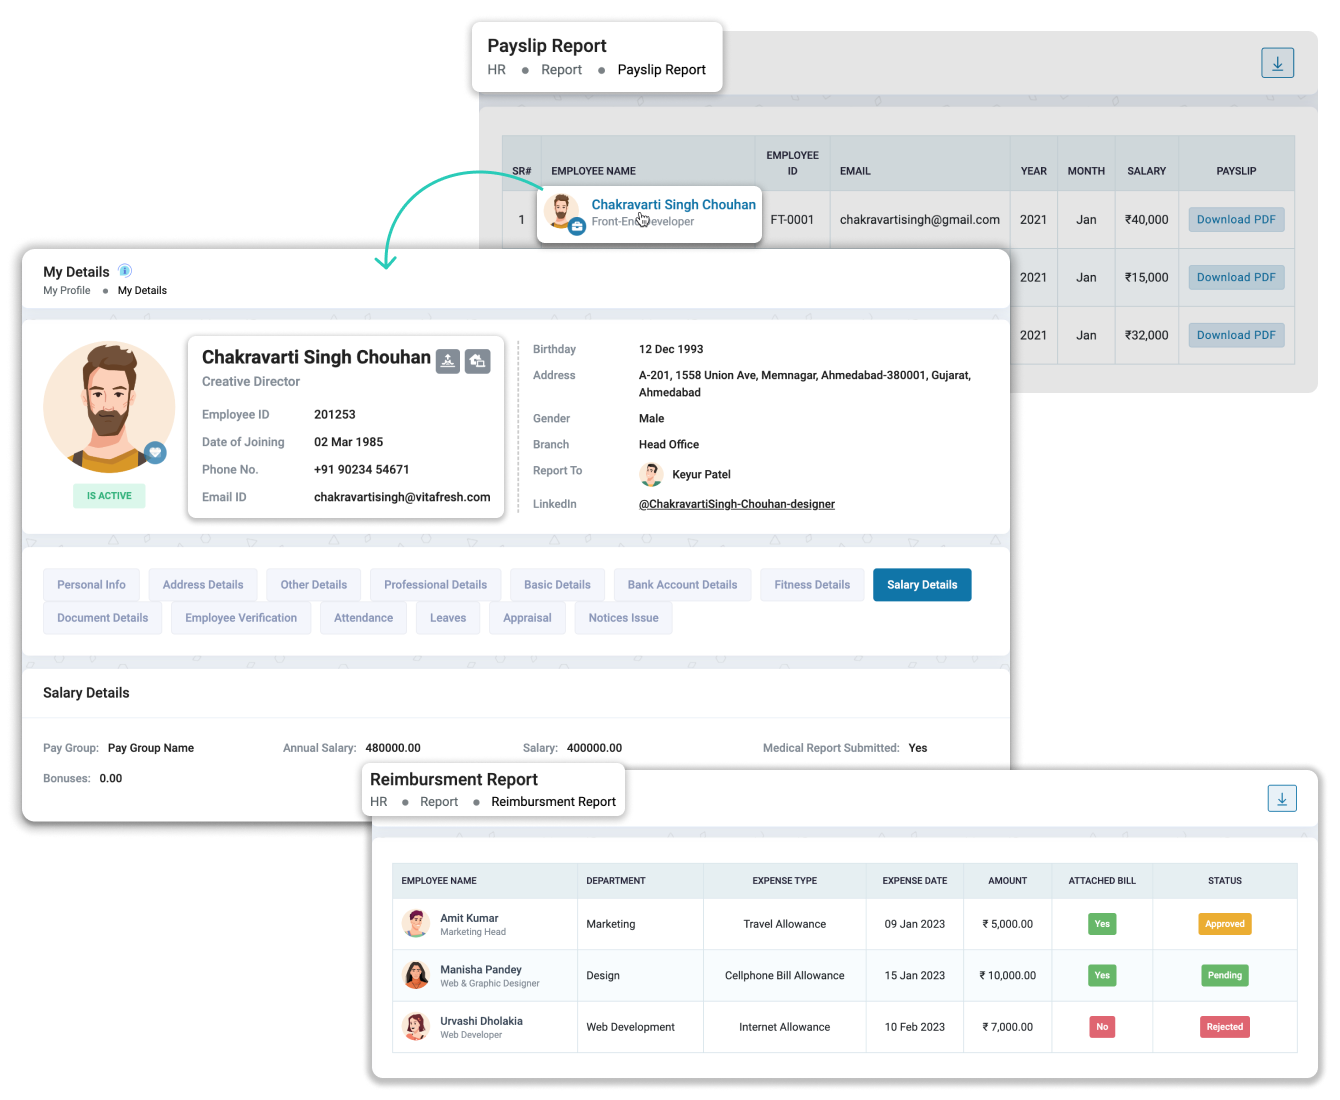Click Manisha Pandey's name in the reimbursement table

coord(481,969)
